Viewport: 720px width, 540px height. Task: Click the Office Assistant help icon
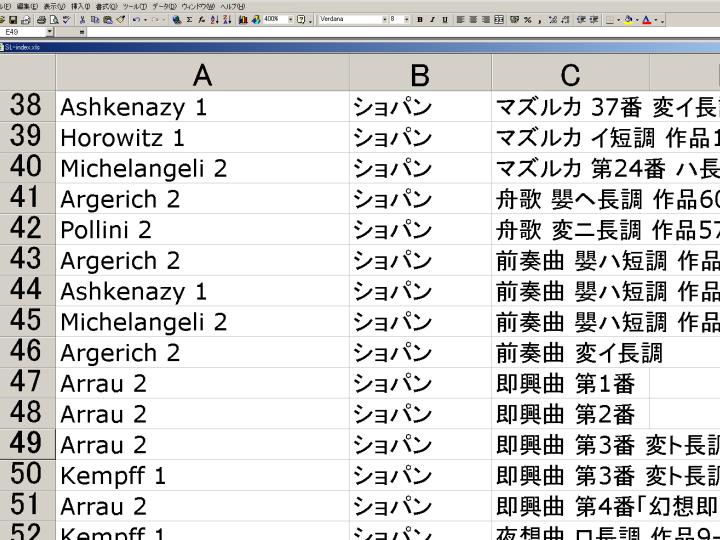point(301,20)
